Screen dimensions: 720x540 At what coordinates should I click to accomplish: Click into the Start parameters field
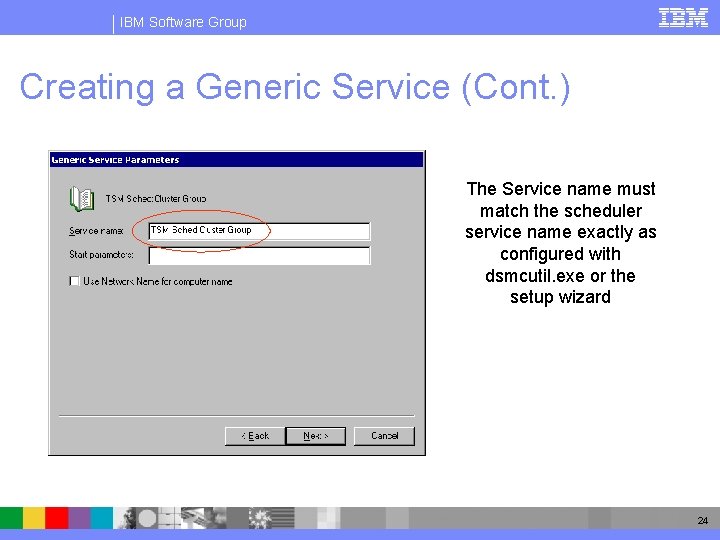click(x=259, y=256)
